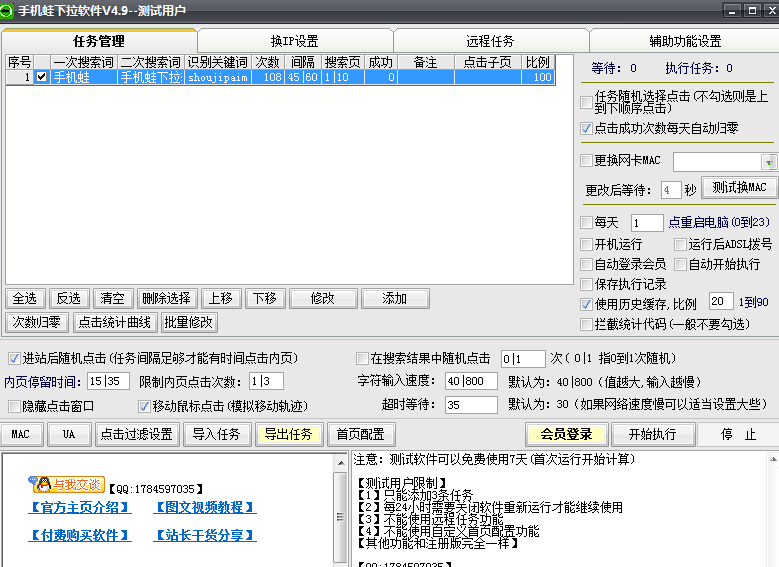779x567 pixels.
Task: Open the 远程任务 tab
Action: click(x=490, y=41)
